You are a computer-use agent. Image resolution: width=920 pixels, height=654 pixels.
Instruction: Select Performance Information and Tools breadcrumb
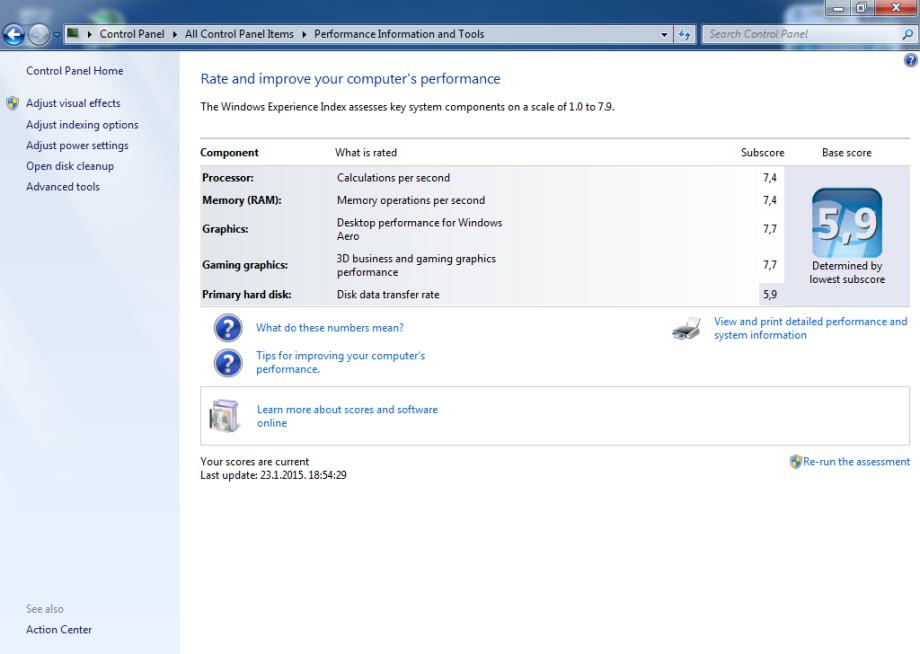(399, 34)
